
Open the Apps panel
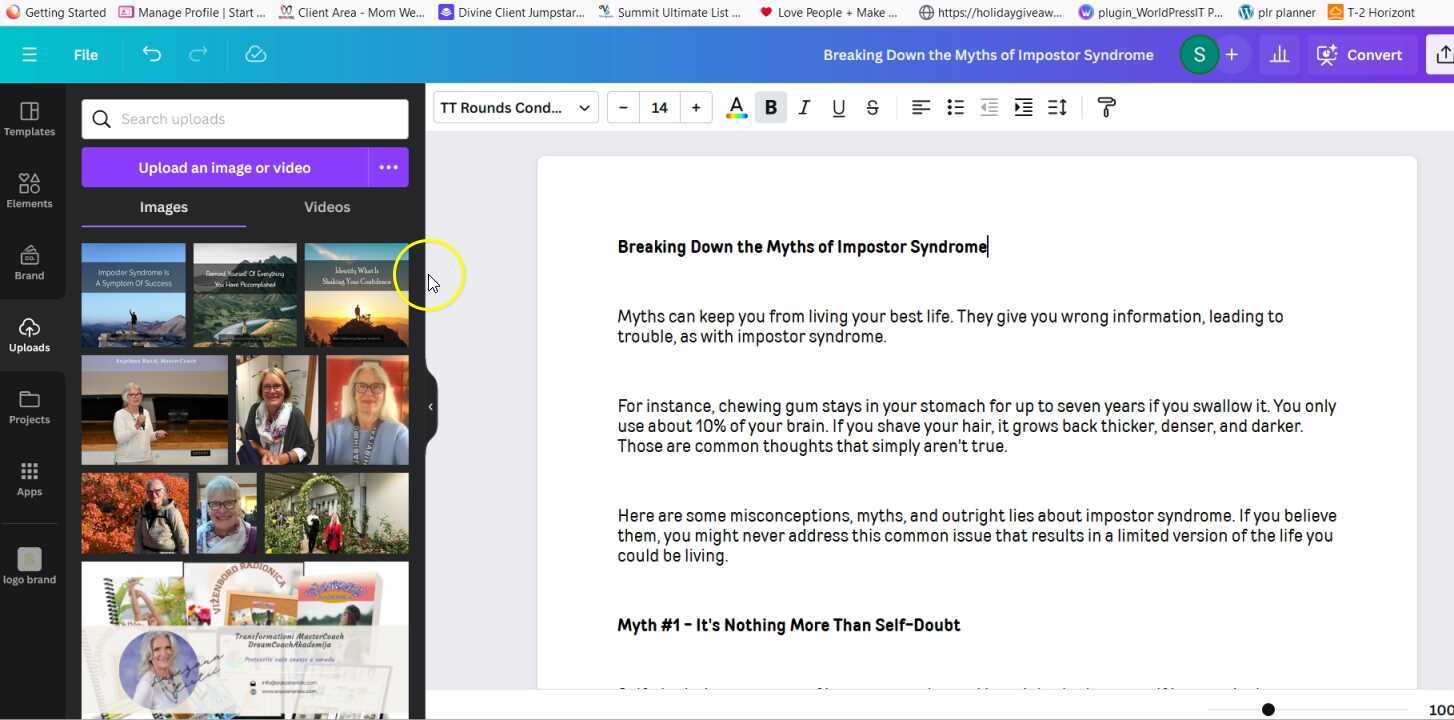click(x=29, y=479)
